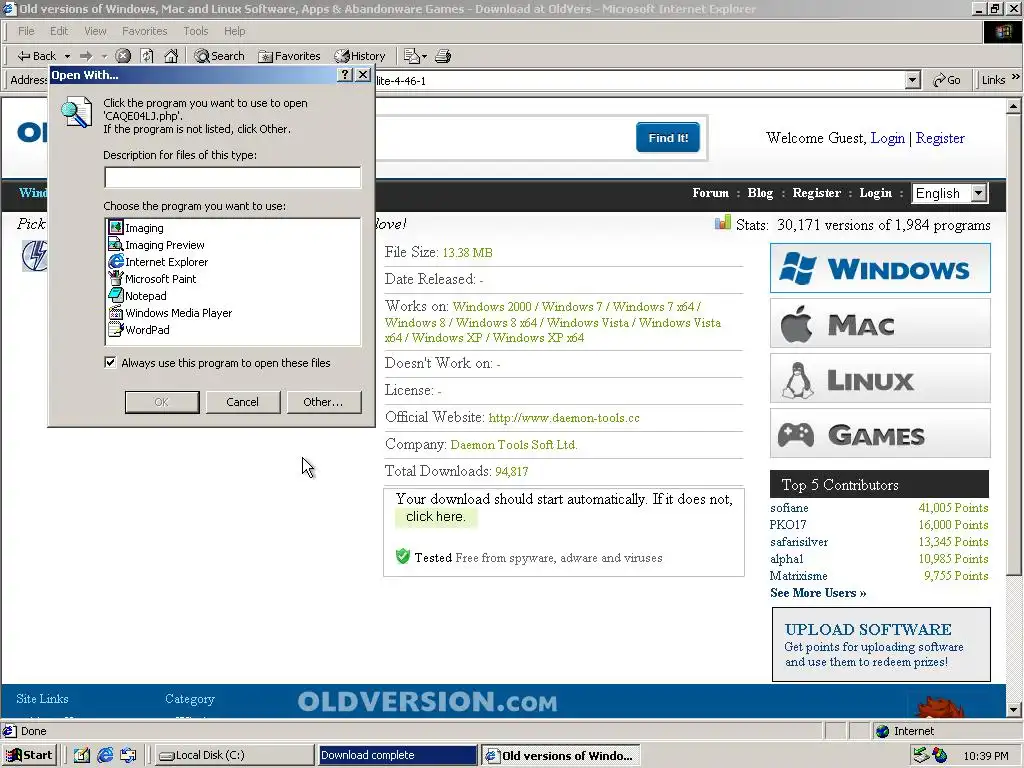Expand the Links toolbar chevron
Image resolution: width=1024 pixels, height=768 pixels.
pos(1016,78)
